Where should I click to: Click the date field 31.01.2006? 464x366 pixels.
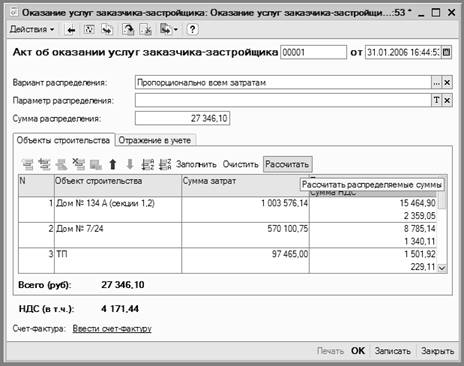403,52
